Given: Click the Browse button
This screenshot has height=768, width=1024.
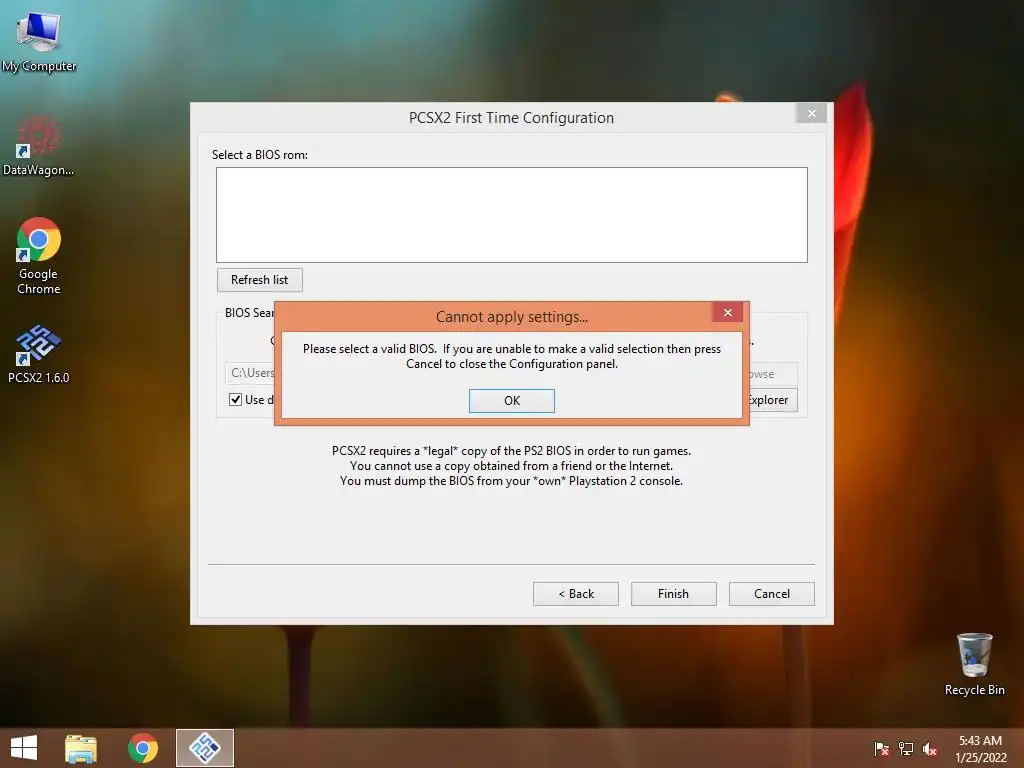Looking at the screenshot, I should point(773,374).
